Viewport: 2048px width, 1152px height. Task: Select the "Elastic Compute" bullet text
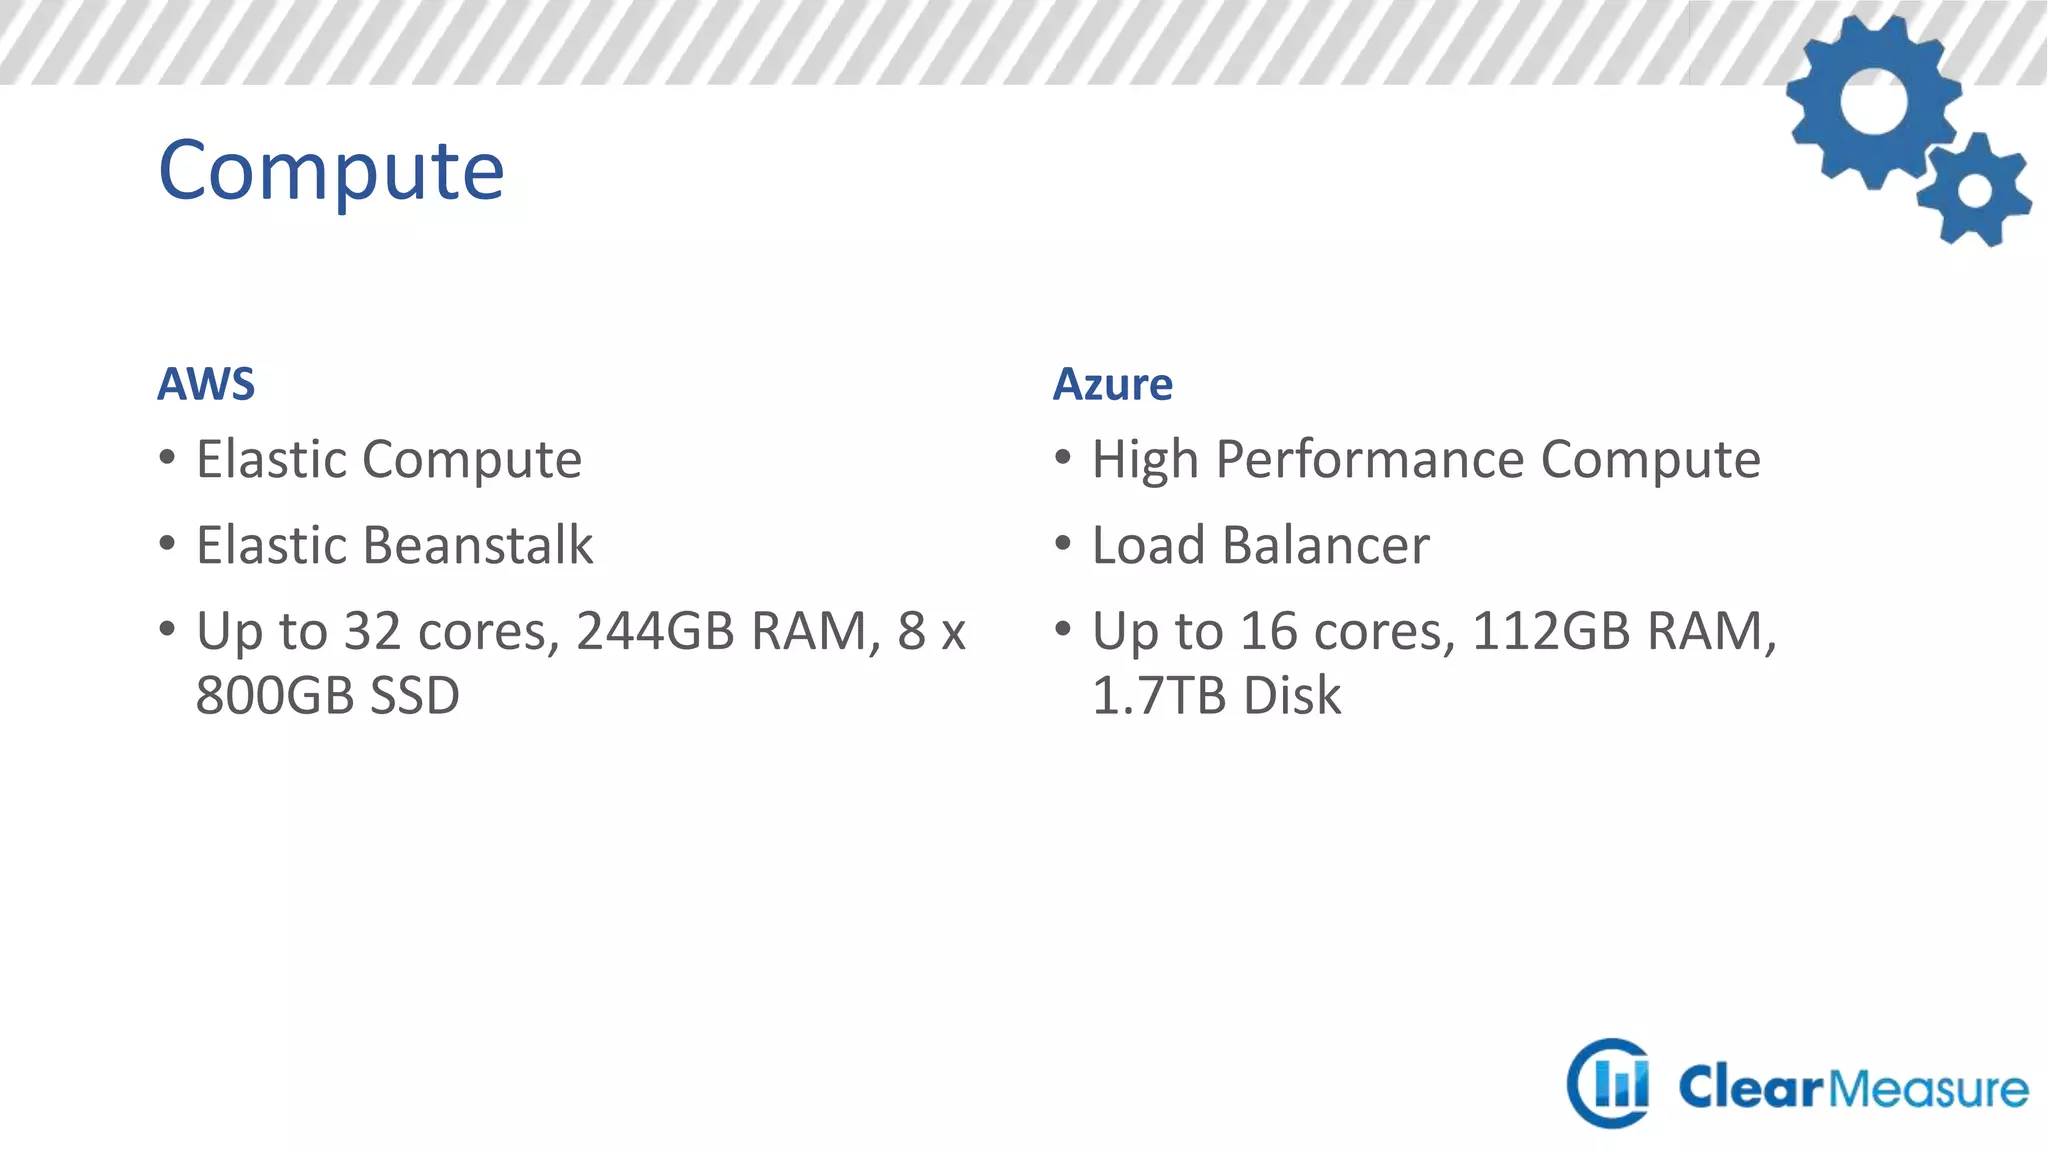click(389, 460)
